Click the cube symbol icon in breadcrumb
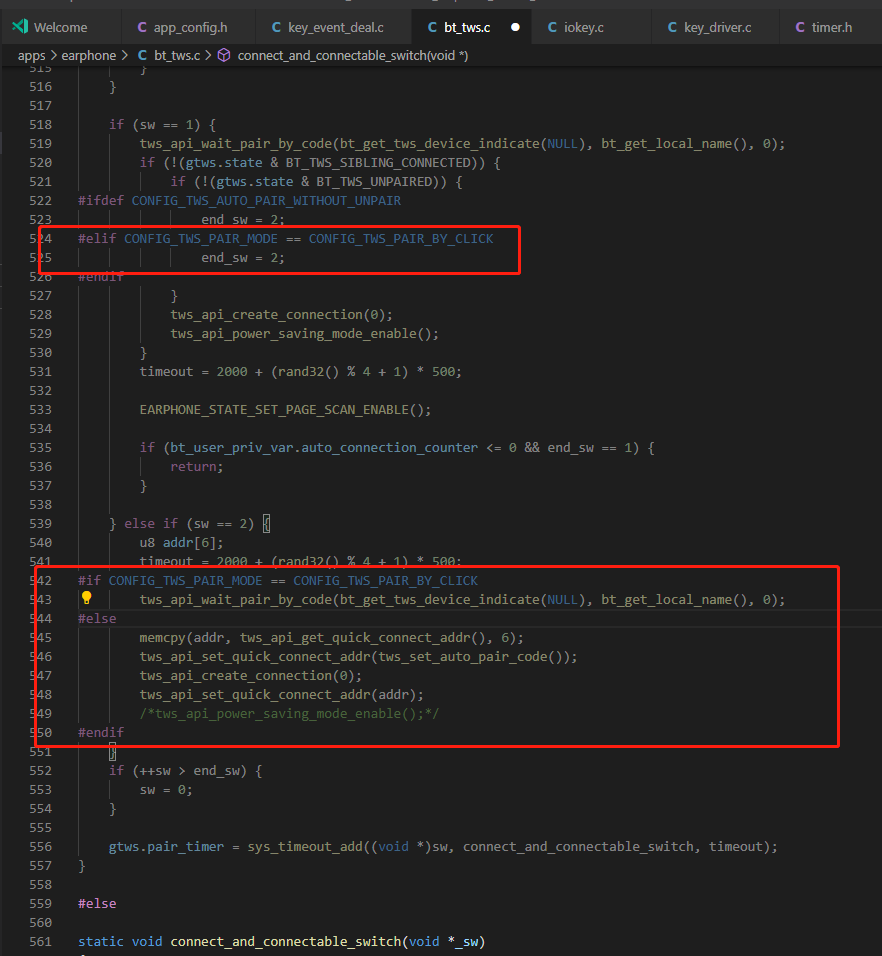The image size is (882, 956). [224, 55]
